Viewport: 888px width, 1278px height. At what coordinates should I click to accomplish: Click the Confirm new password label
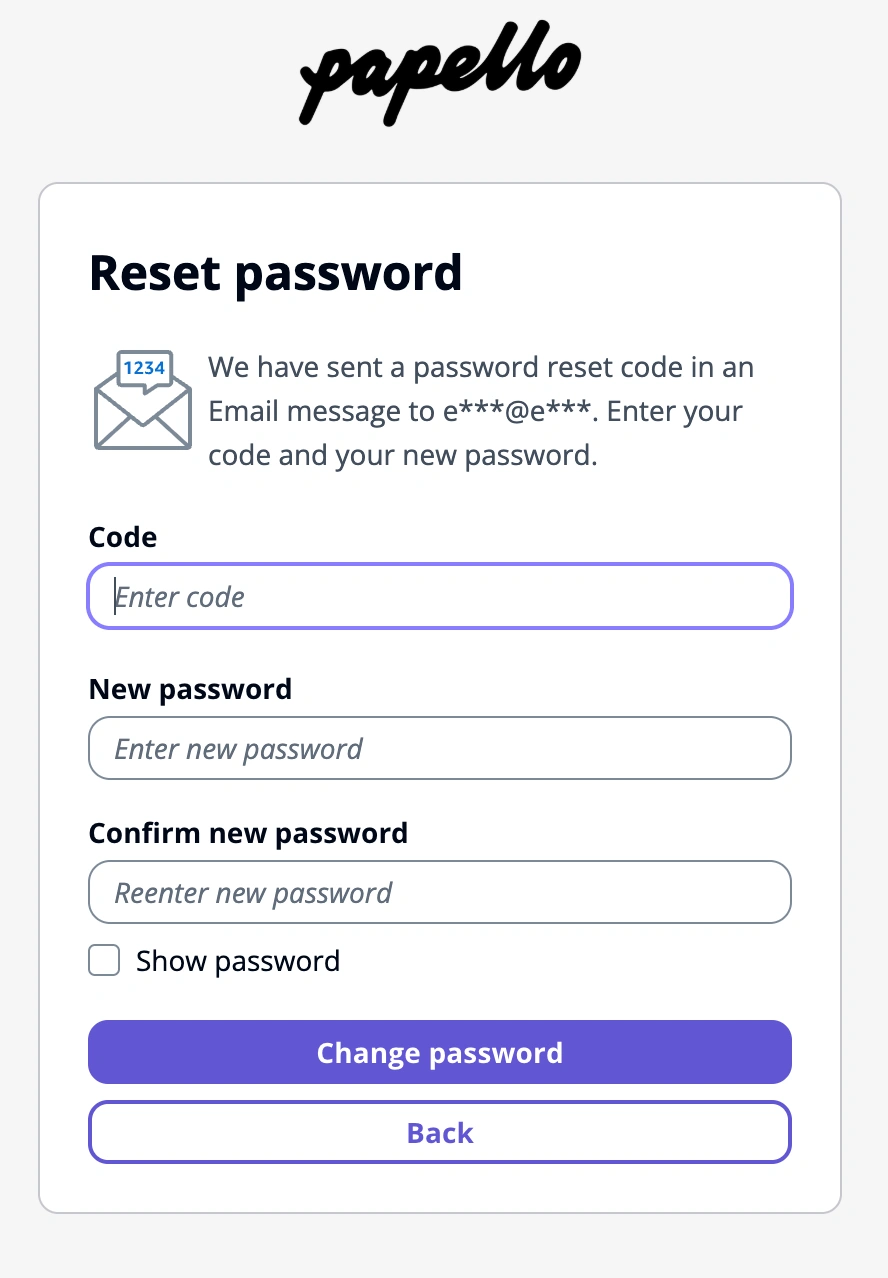click(248, 832)
